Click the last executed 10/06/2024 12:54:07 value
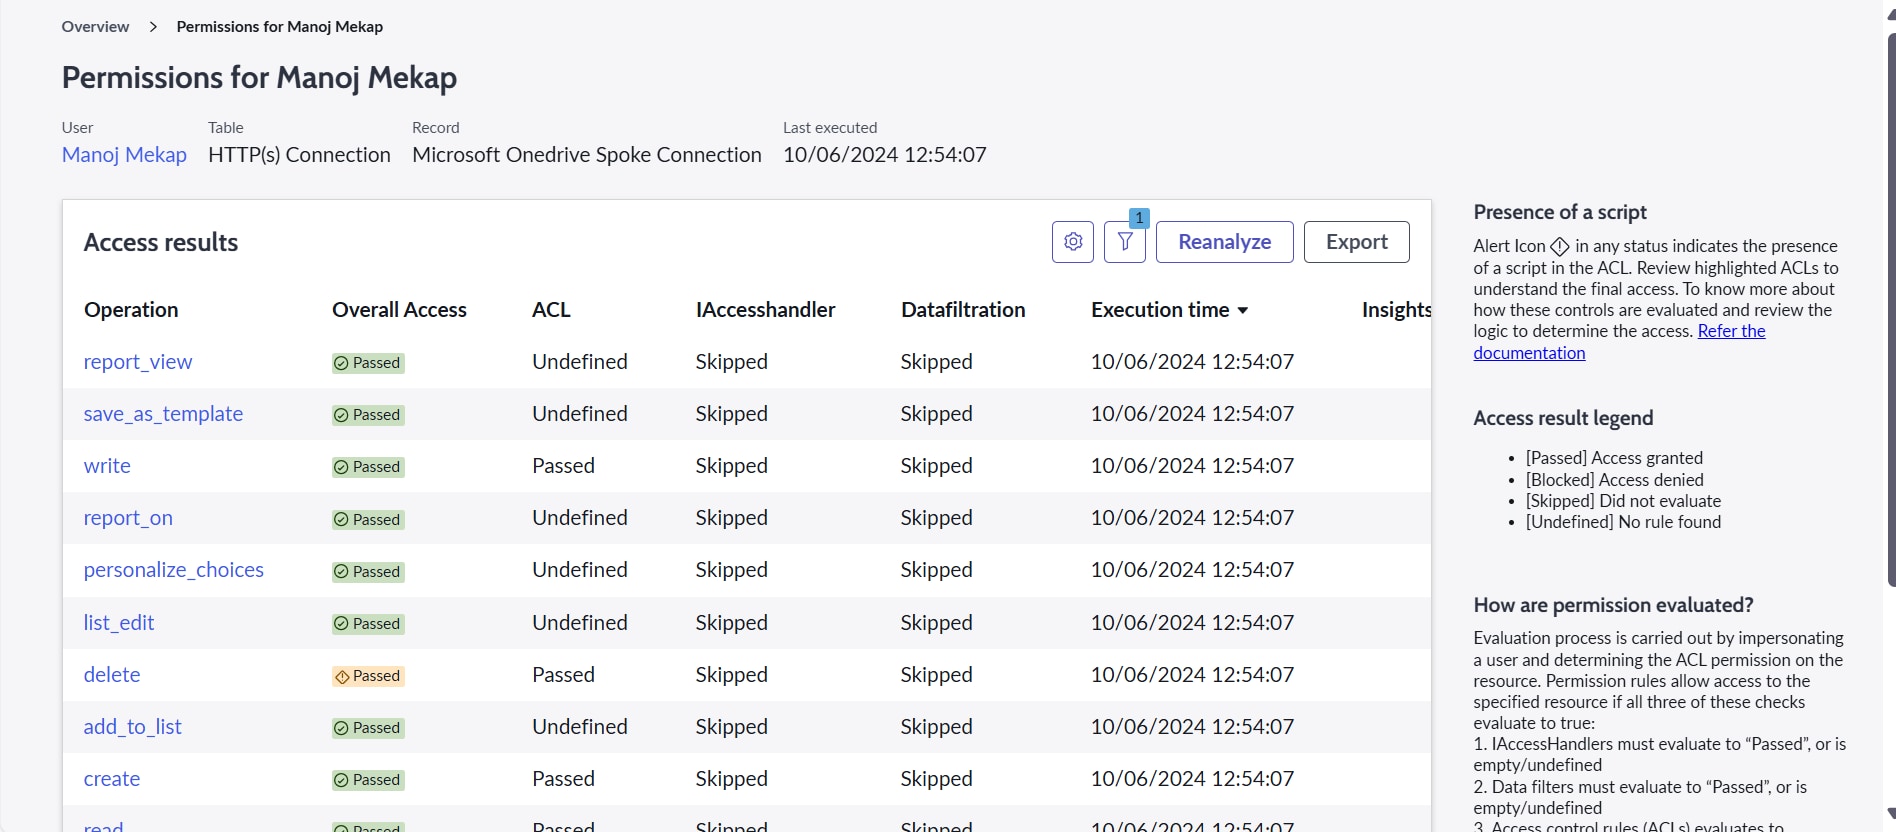Screen dimensions: 1896x832 tap(885, 155)
